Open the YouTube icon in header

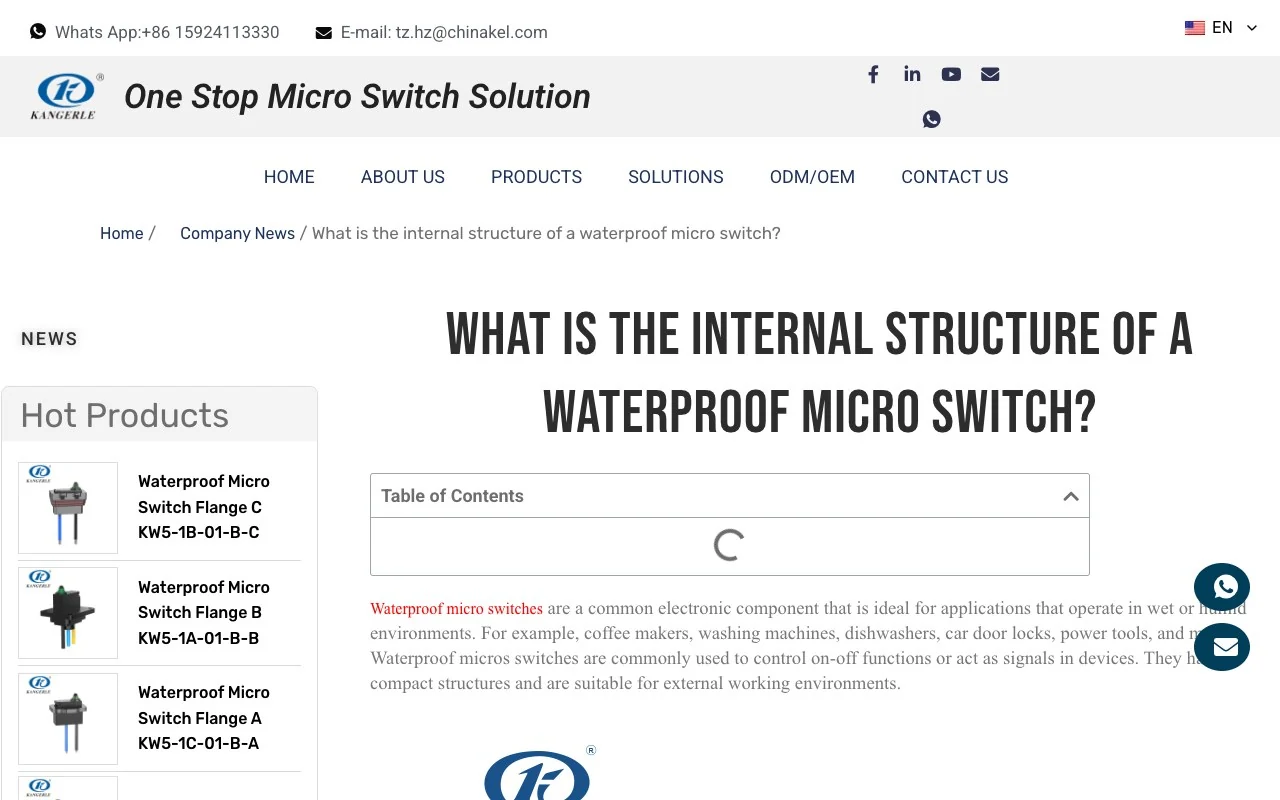pos(951,74)
